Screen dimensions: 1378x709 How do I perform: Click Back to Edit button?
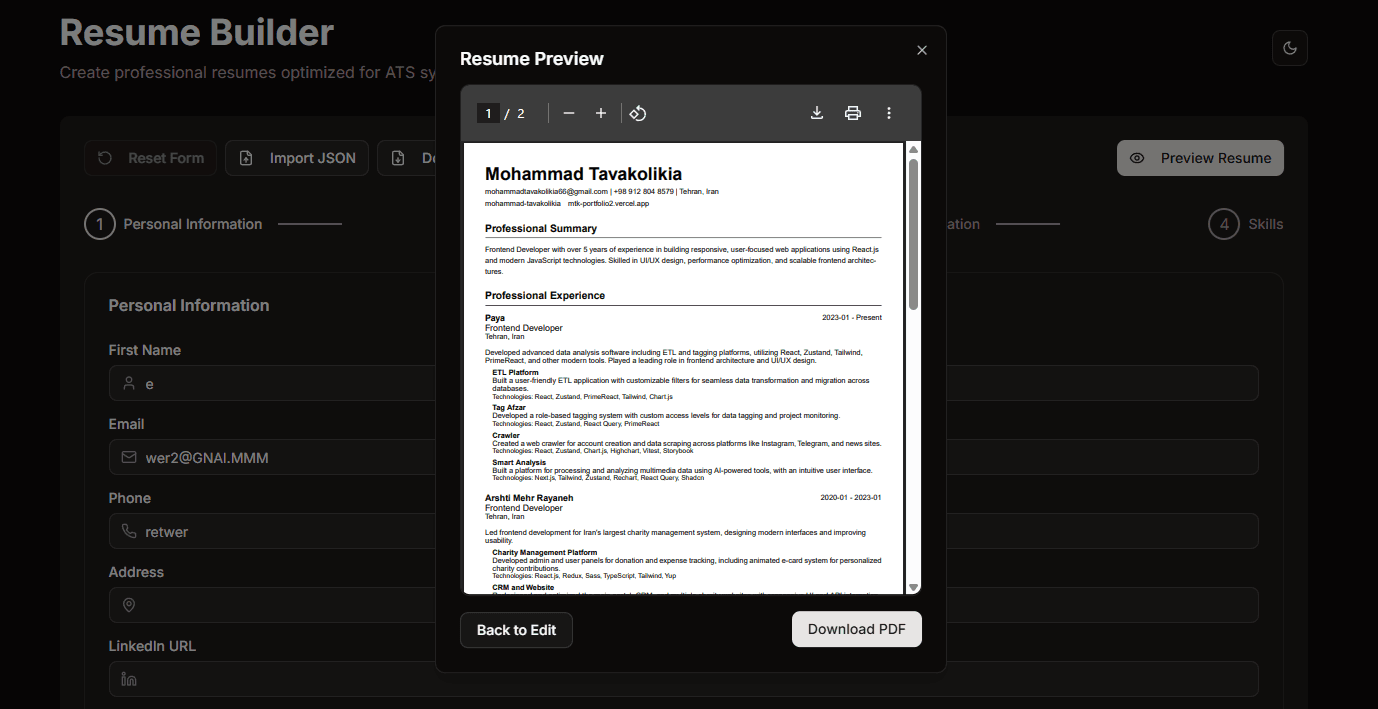click(516, 630)
